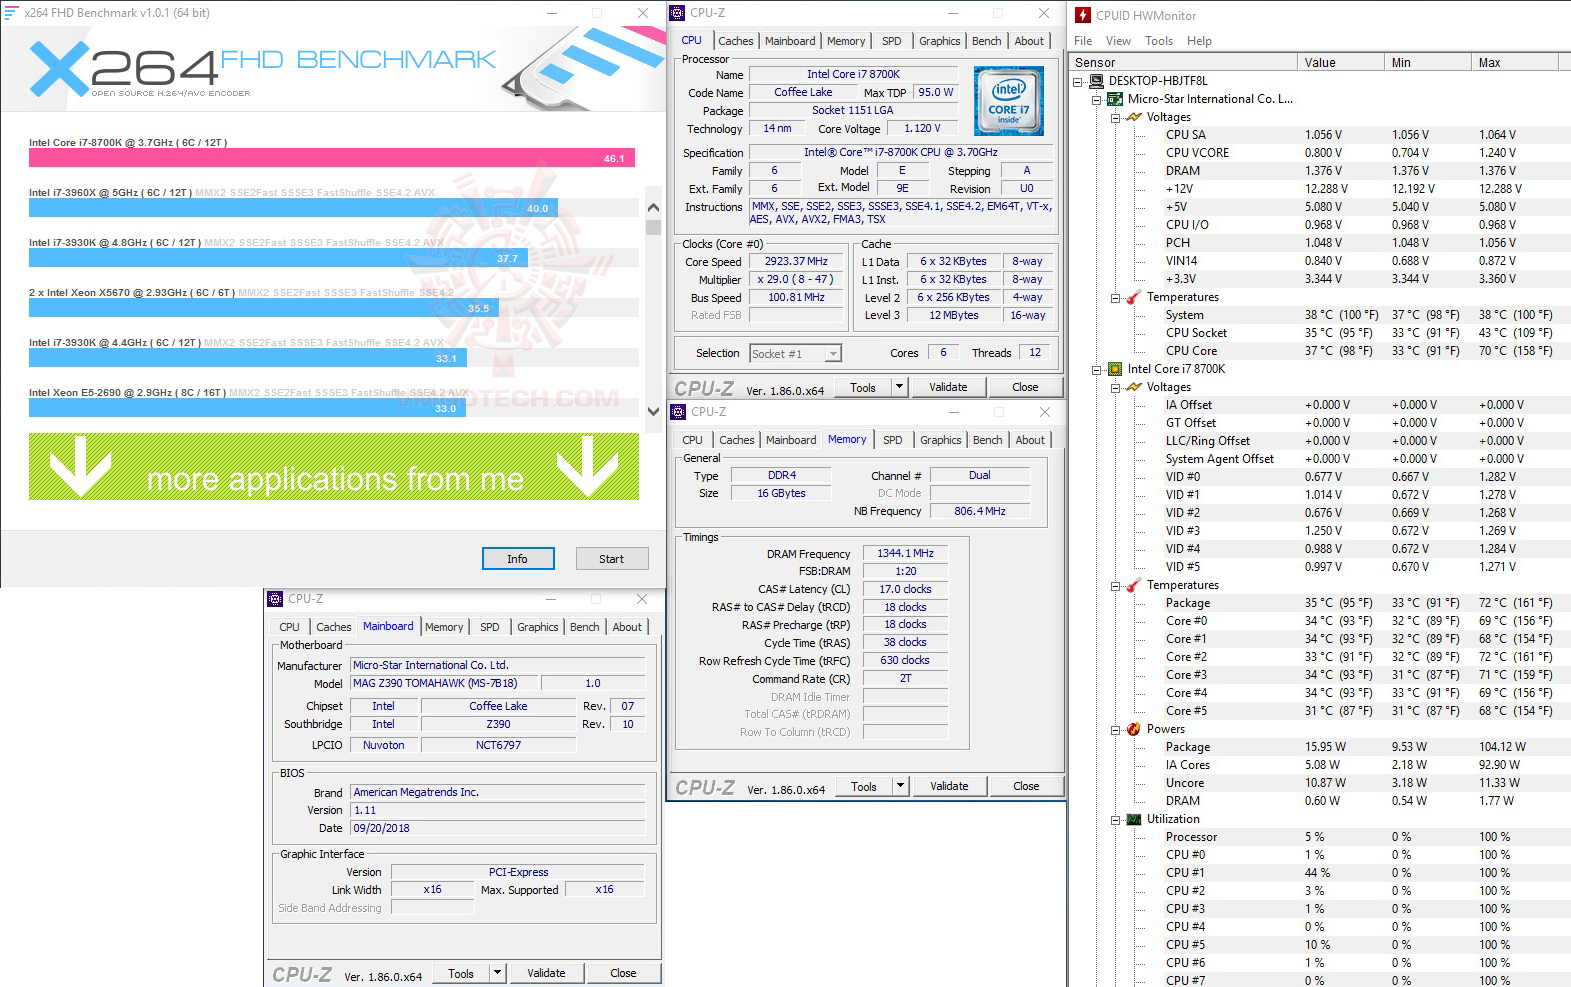
Task: Click the pink i7-8700K 46.1 result bar
Action: point(331,158)
